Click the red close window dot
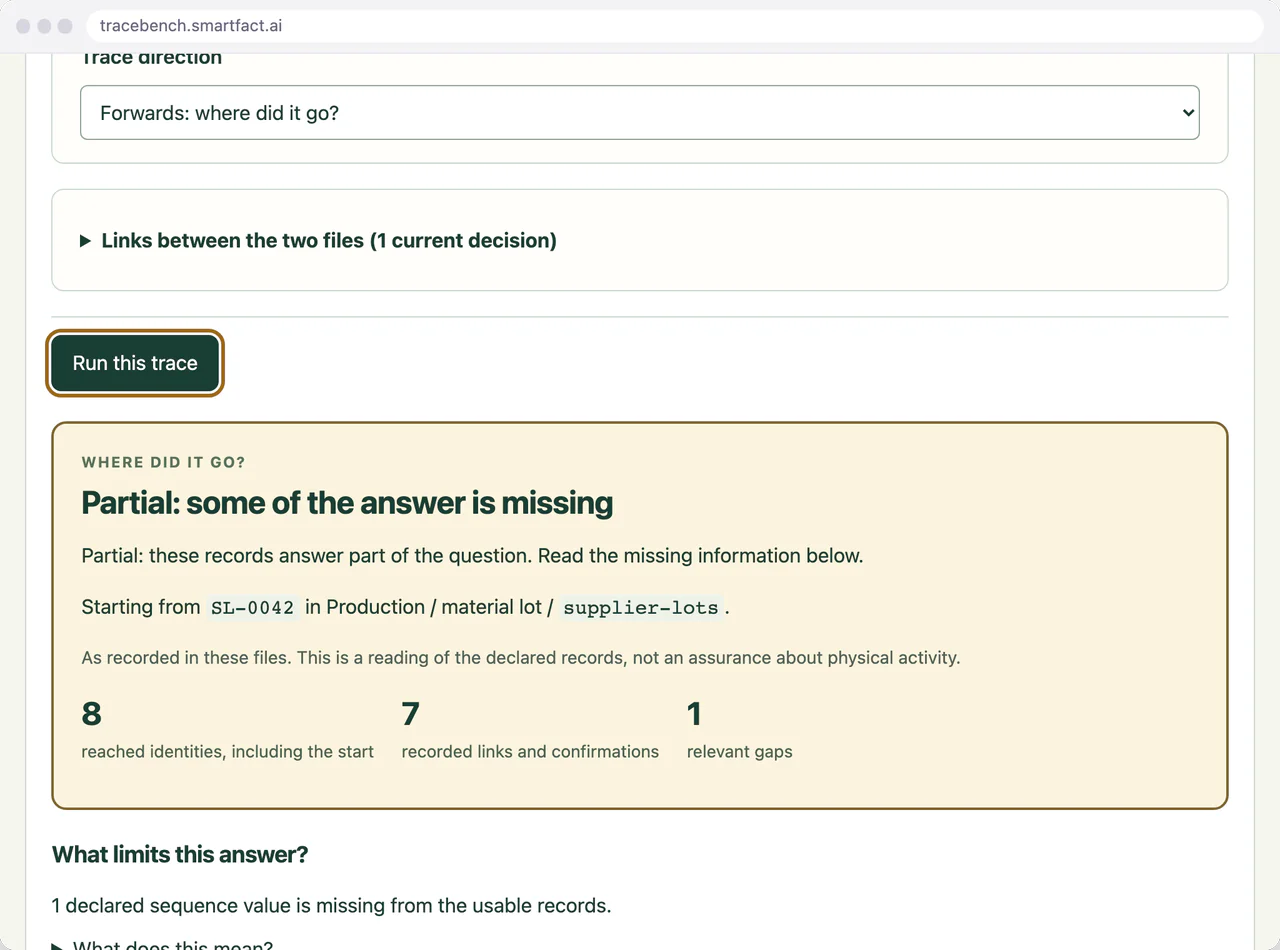 pyautogui.click(x=23, y=26)
